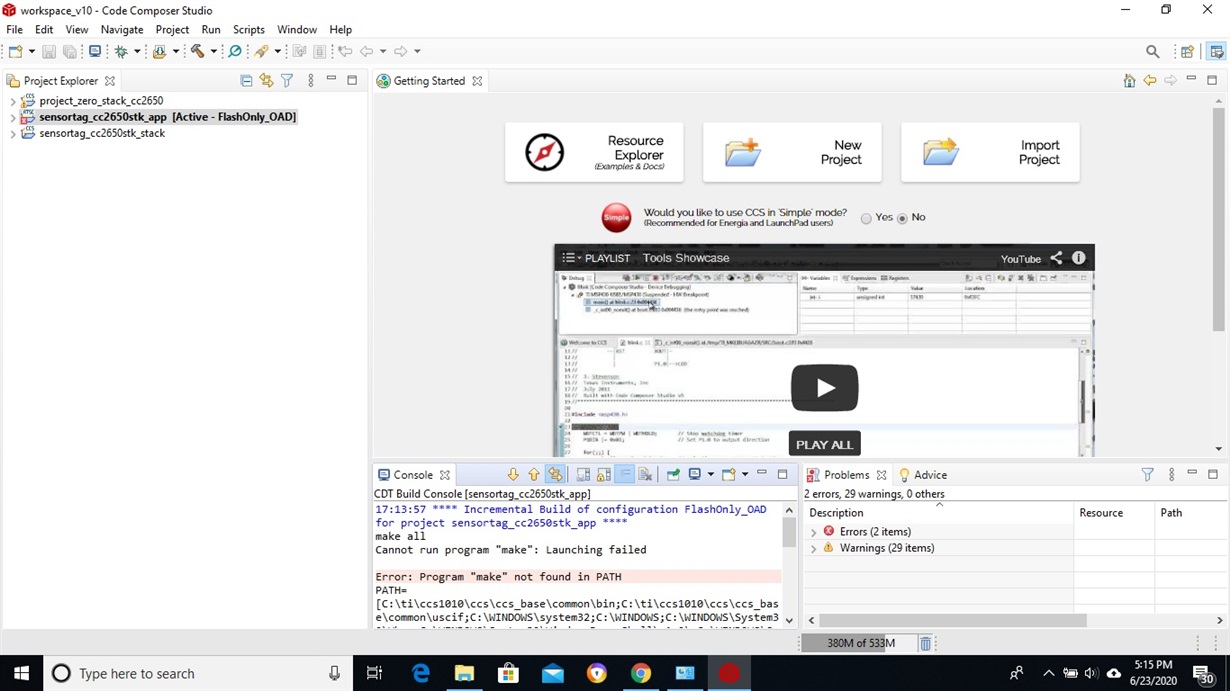The image size is (1230, 691).
Task: Click the taskbar search box
Action: click(x=198, y=673)
